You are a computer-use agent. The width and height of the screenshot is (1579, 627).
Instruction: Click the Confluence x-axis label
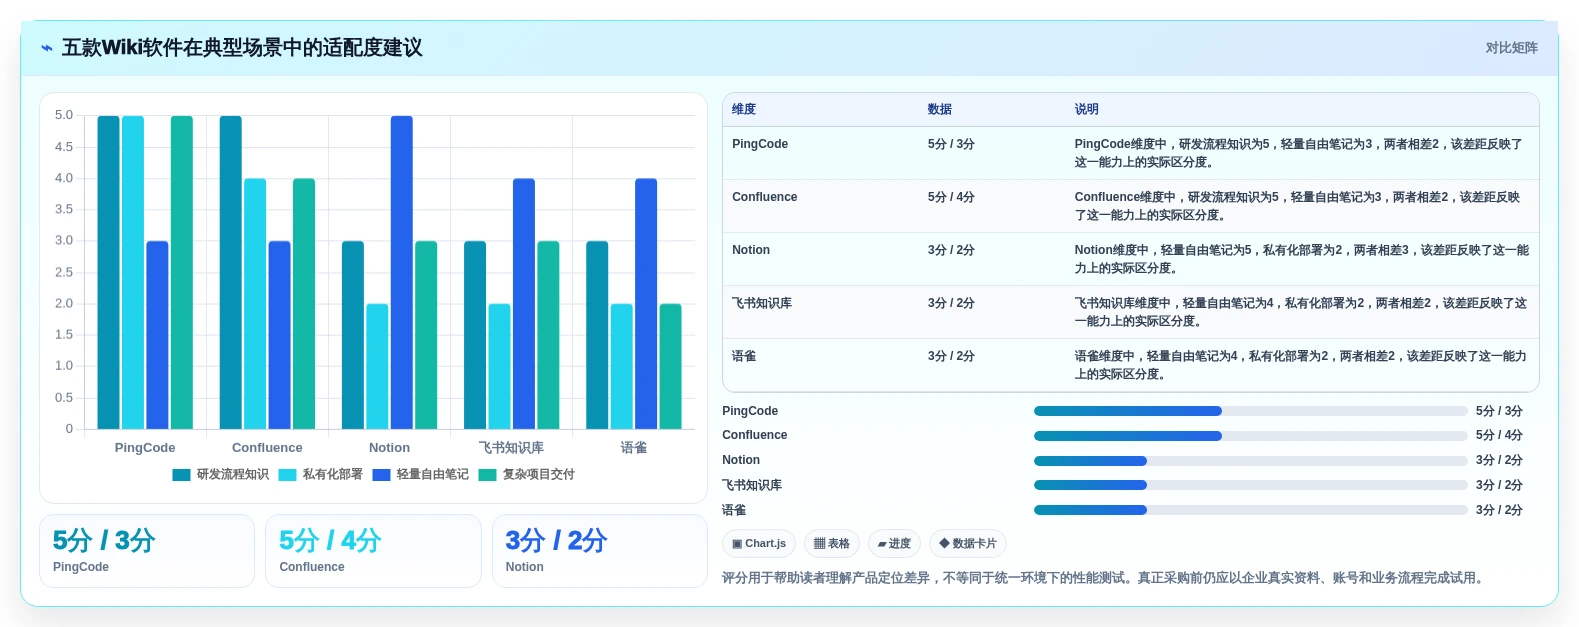(x=267, y=448)
